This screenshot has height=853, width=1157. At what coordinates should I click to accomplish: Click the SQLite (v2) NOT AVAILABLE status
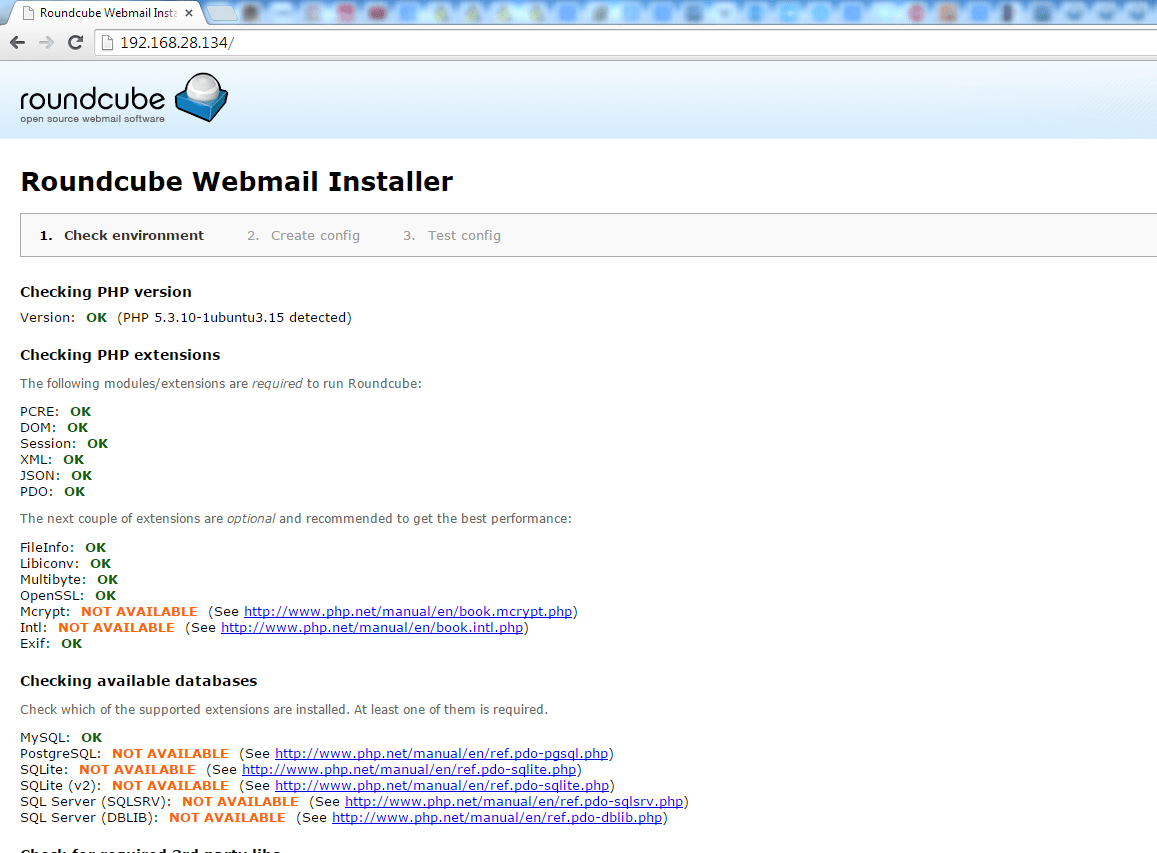170,786
